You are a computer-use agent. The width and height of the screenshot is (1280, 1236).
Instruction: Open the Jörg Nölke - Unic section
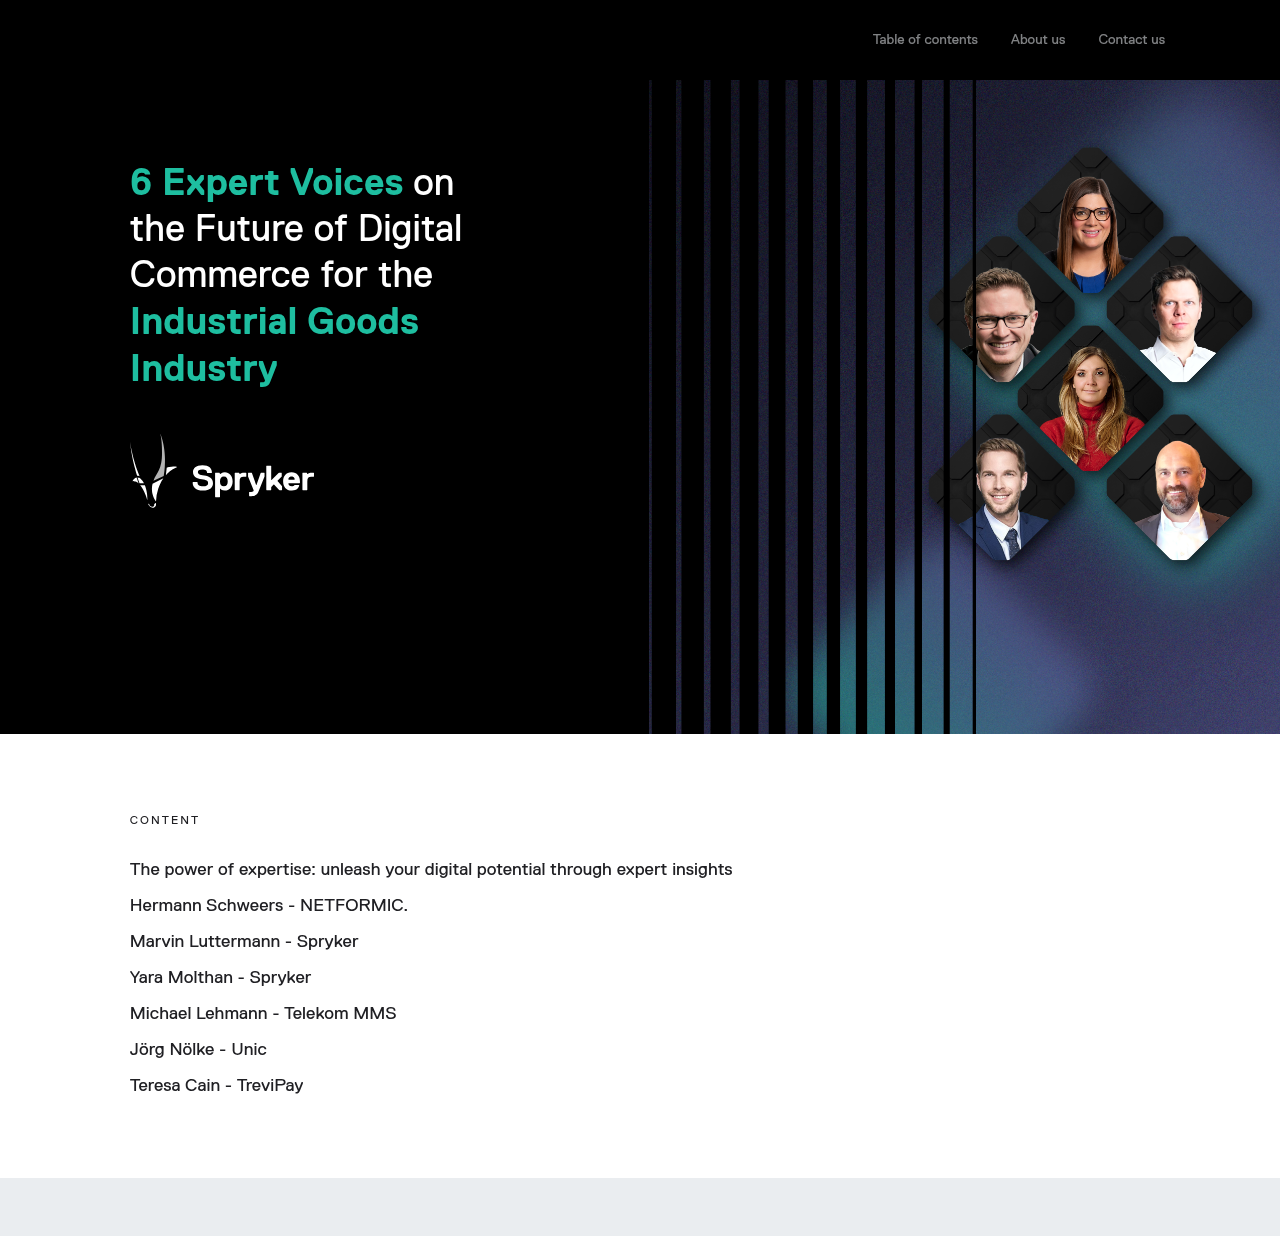198,1050
